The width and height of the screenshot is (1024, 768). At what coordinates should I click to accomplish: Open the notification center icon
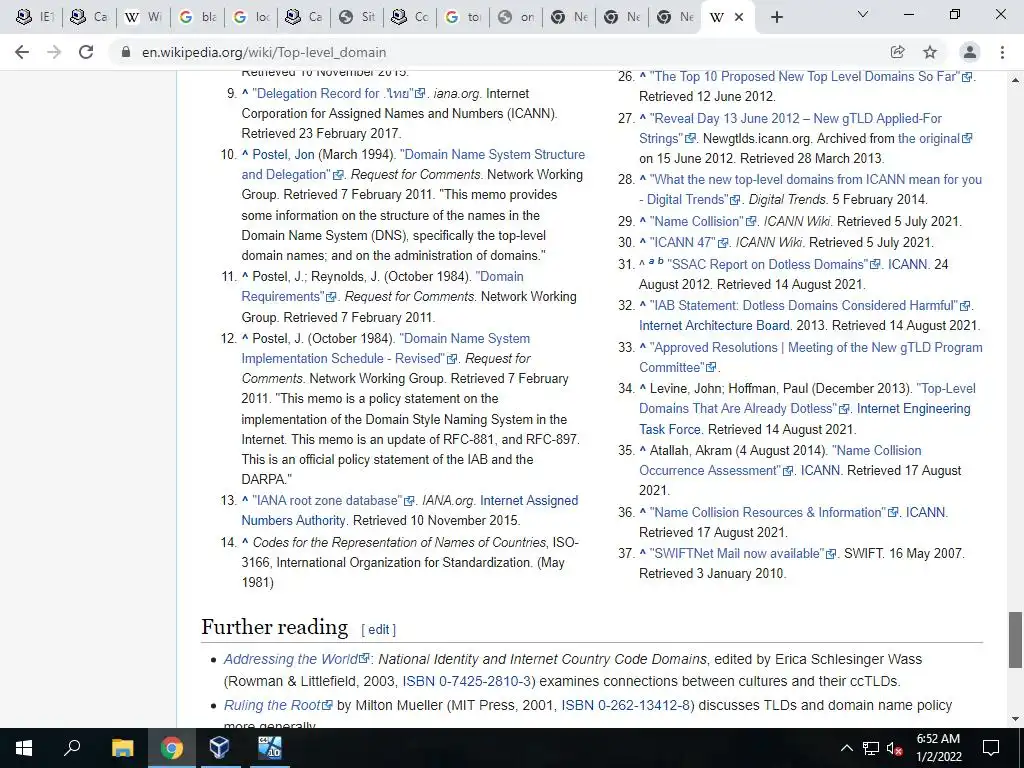click(991, 748)
